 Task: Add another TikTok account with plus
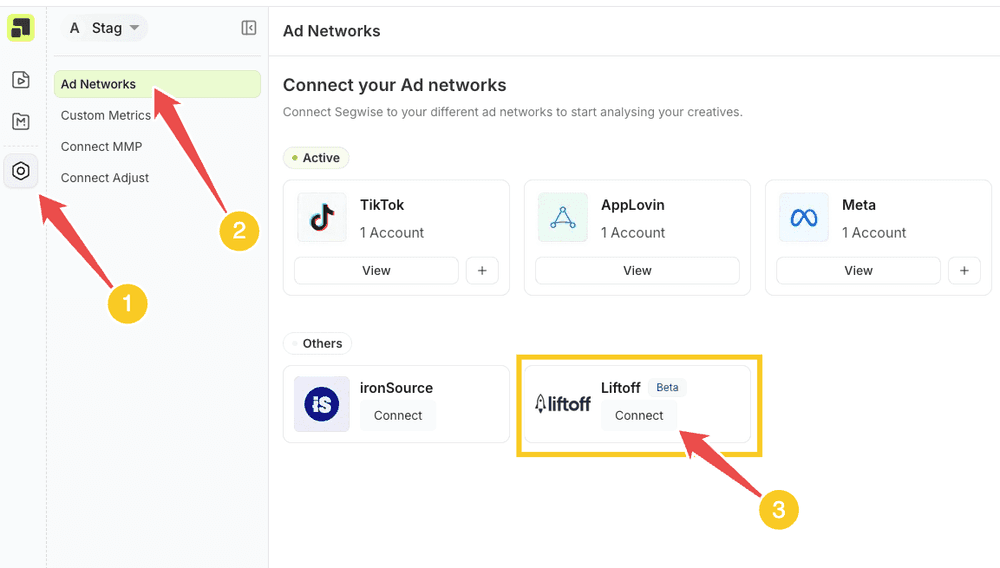482,270
